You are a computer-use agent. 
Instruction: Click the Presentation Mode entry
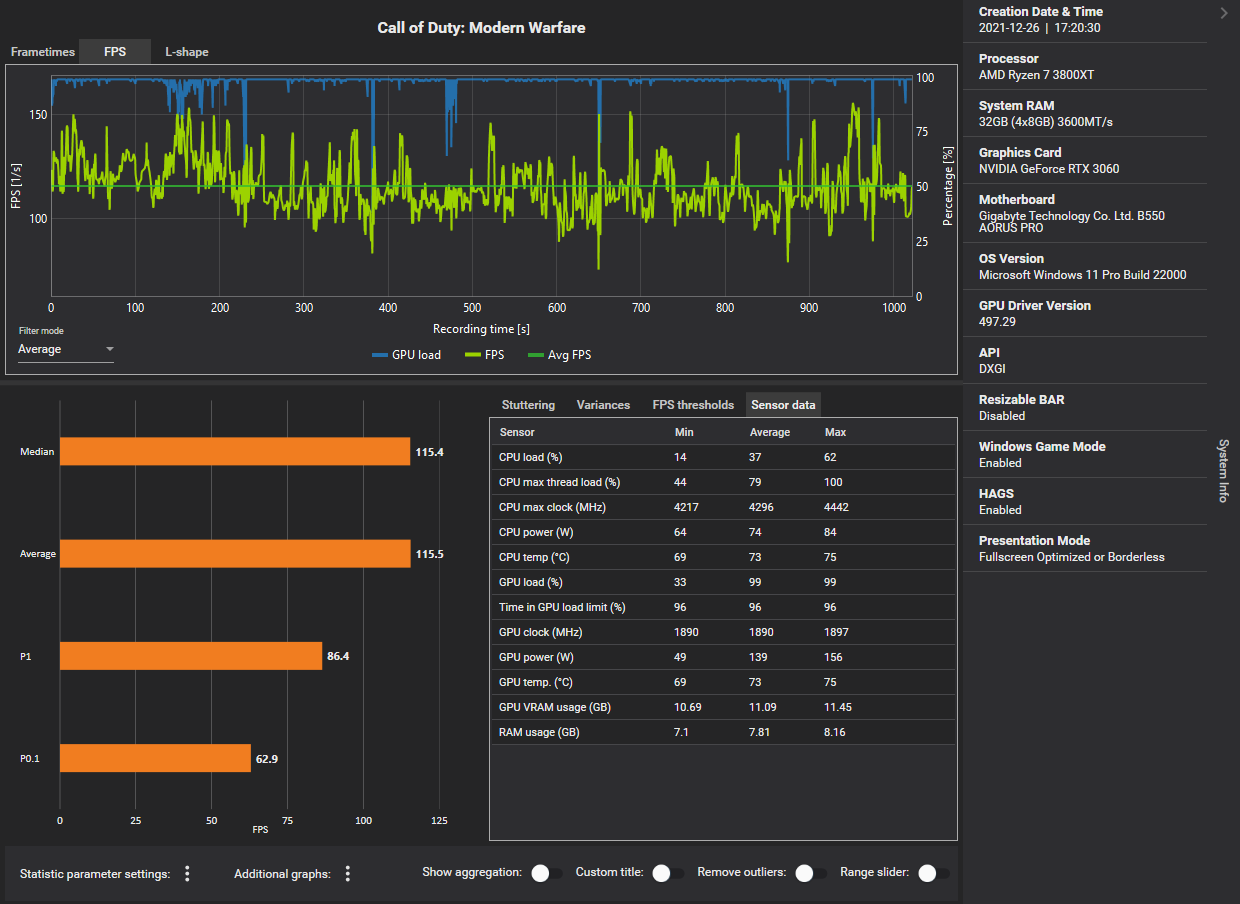click(x=1085, y=548)
